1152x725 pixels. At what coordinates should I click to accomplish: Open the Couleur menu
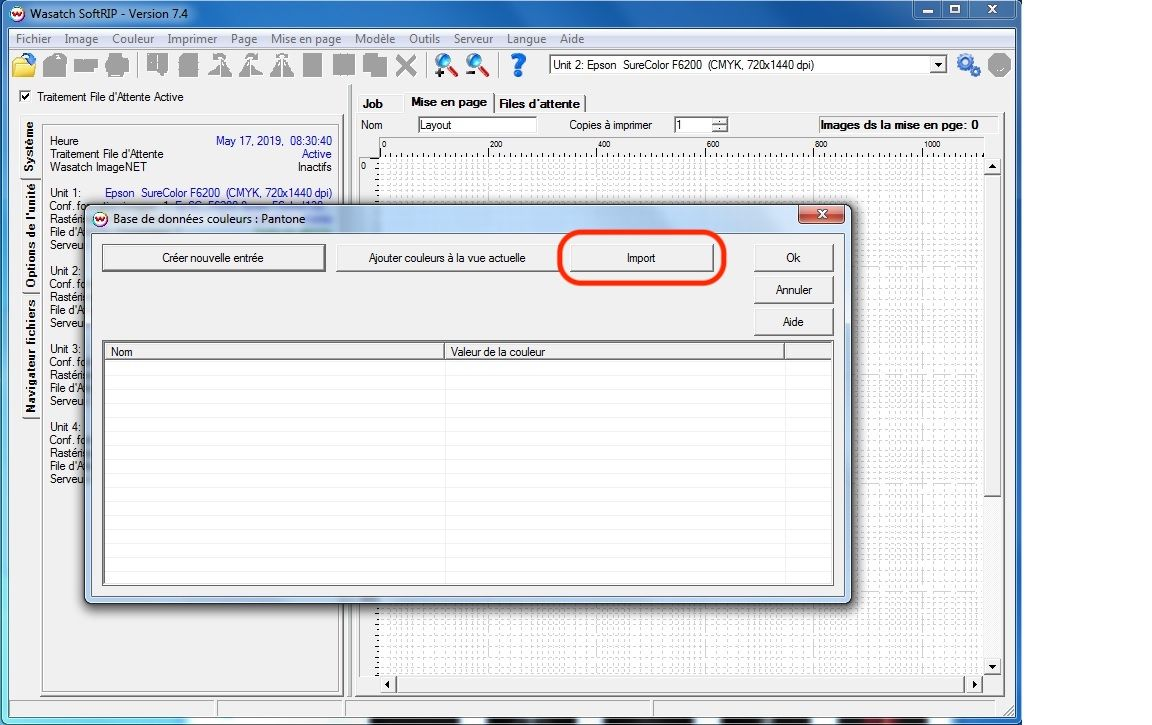(x=133, y=39)
